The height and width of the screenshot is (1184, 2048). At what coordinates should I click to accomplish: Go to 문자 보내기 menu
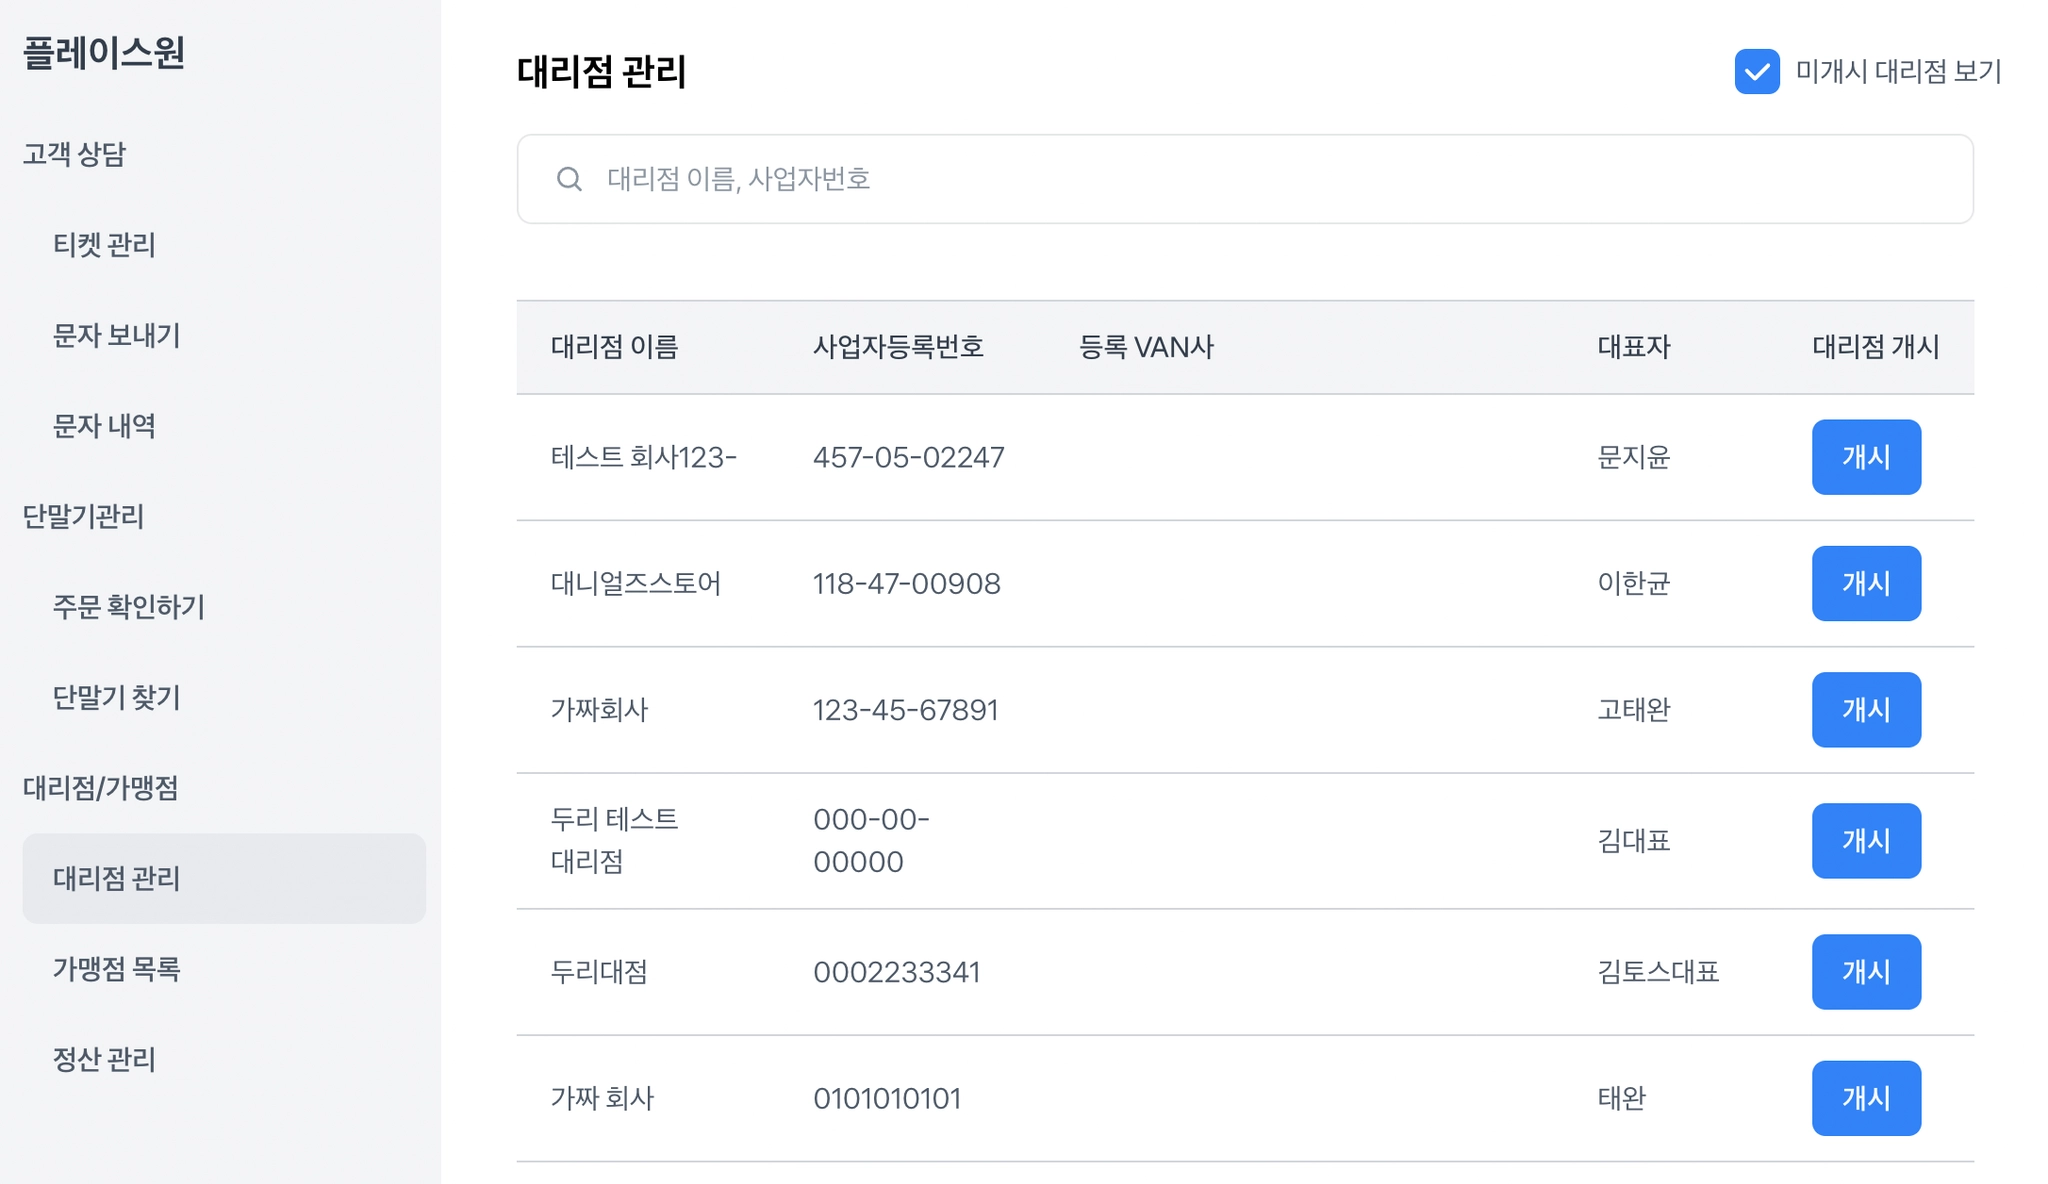[x=116, y=336]
